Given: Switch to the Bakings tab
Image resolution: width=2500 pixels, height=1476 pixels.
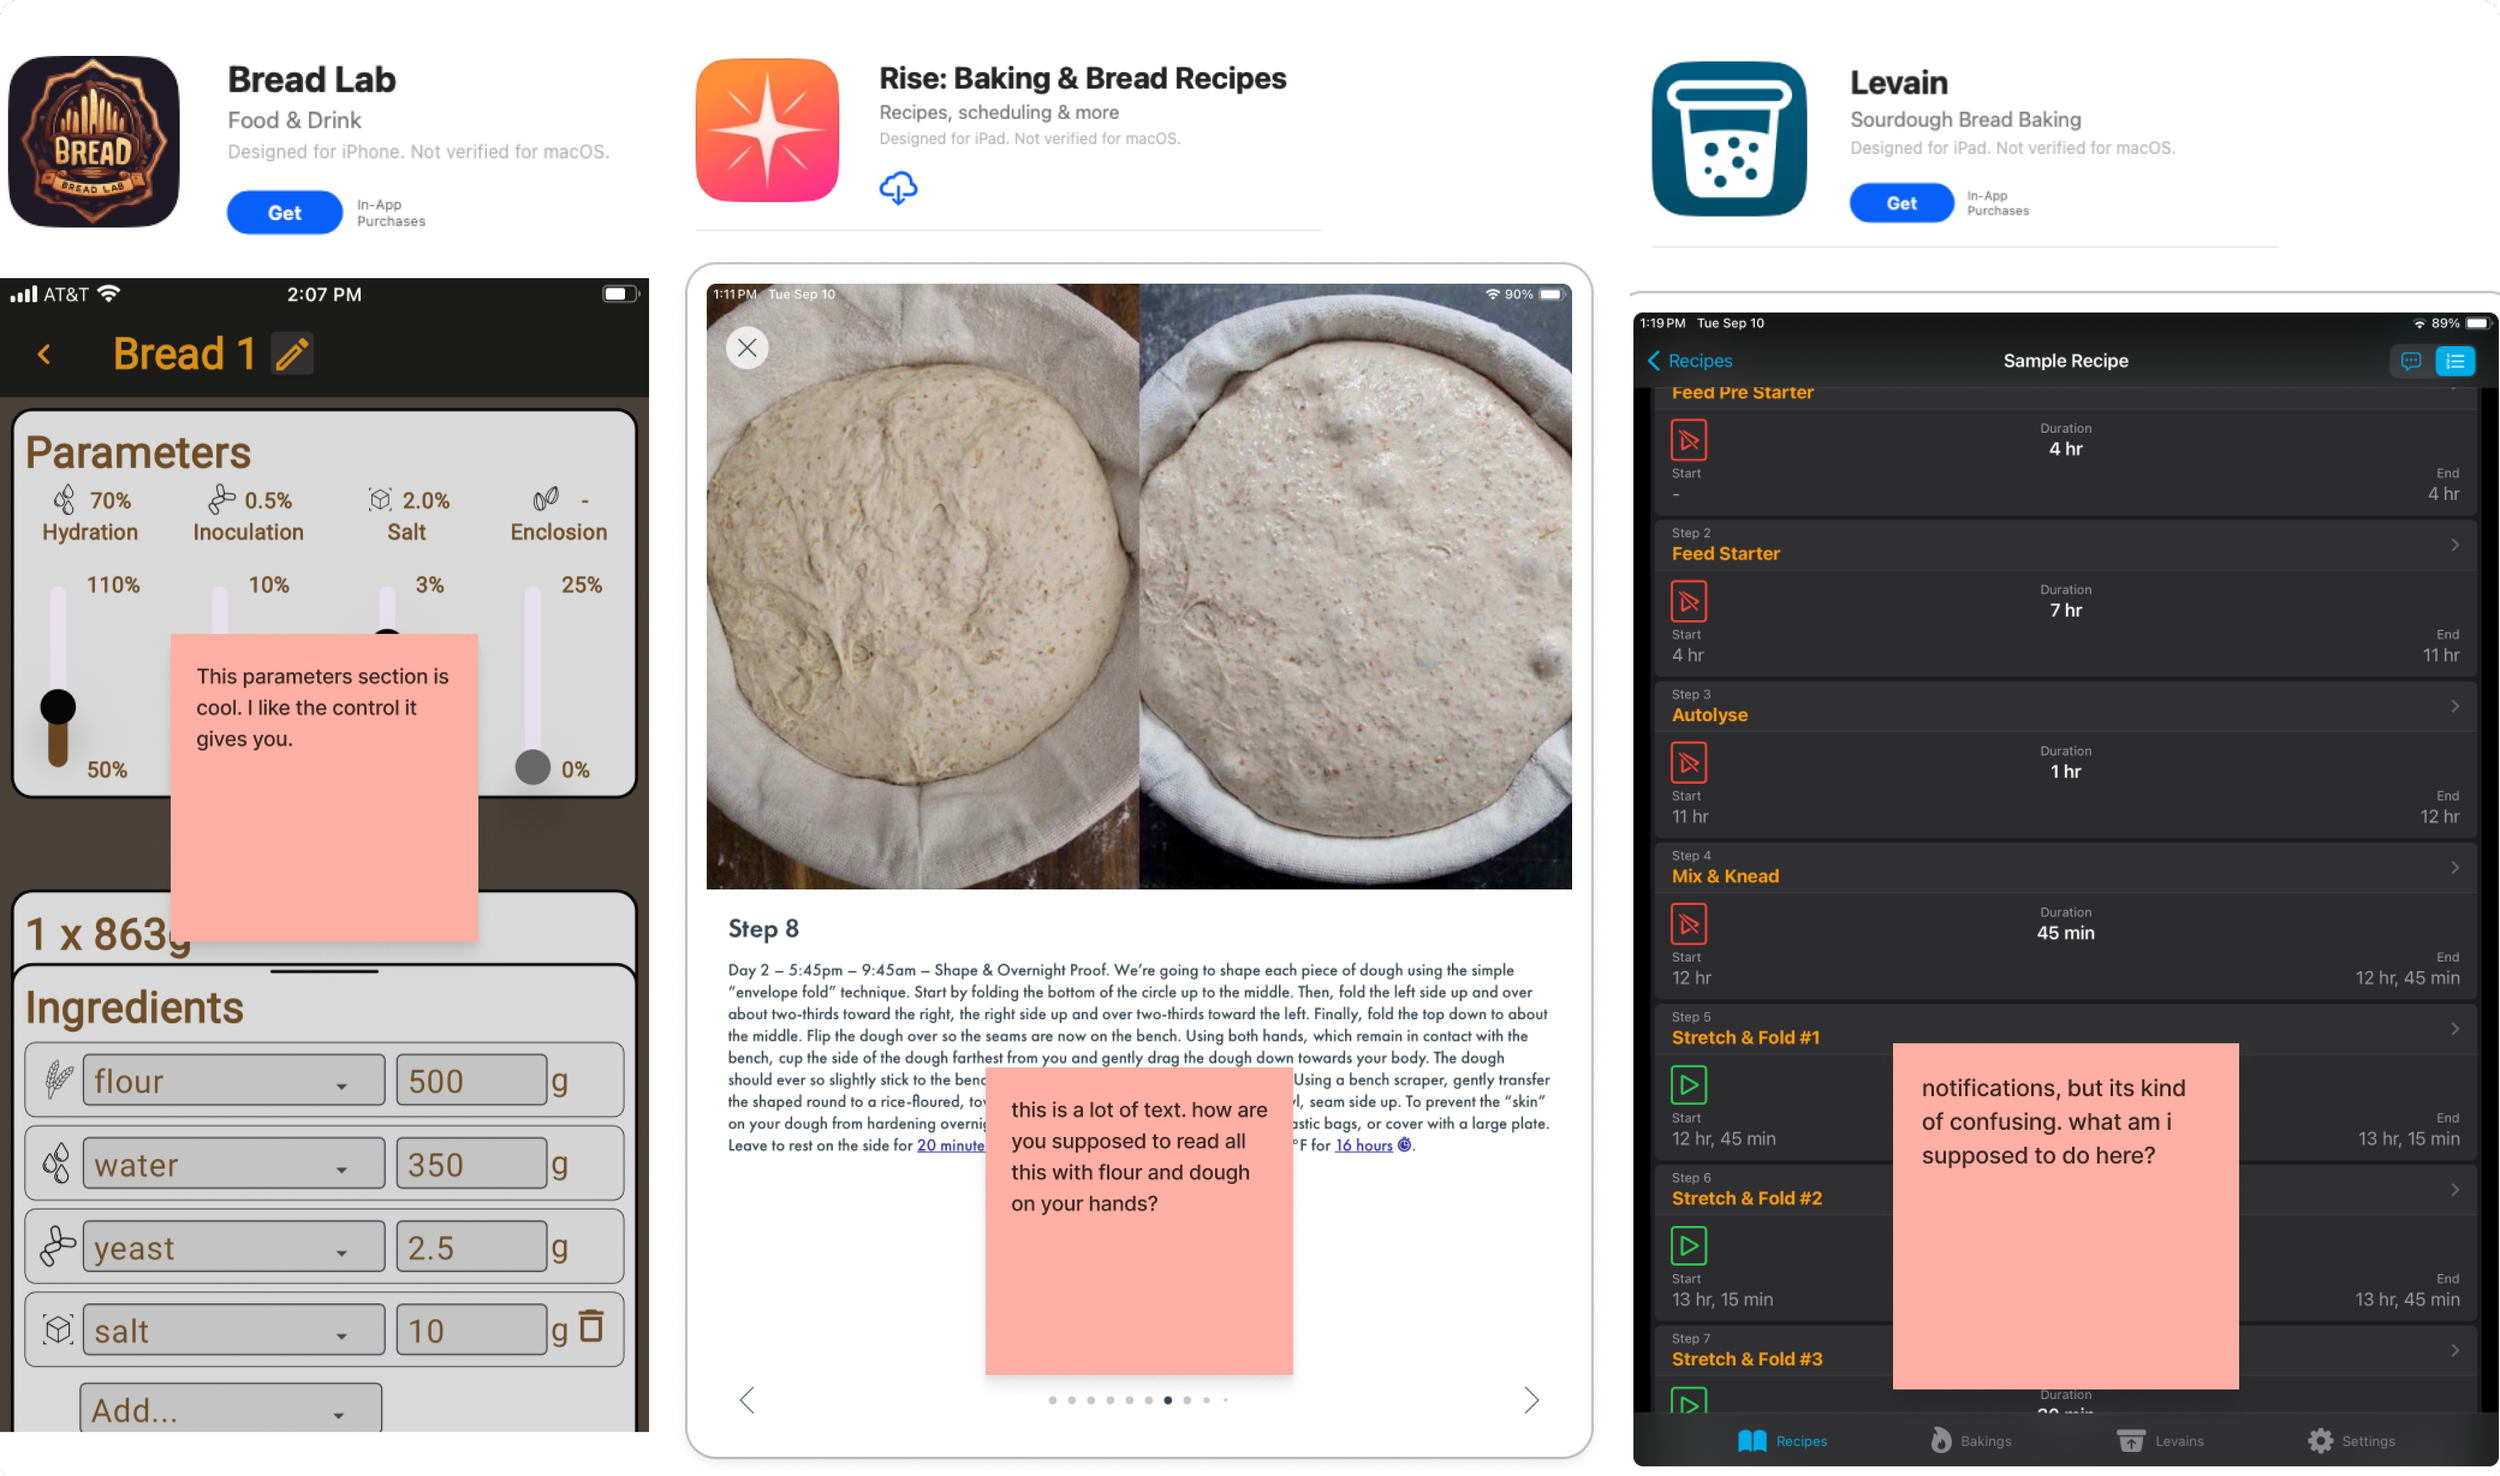Looking at the screenshot, I should pos(1970,1441).
